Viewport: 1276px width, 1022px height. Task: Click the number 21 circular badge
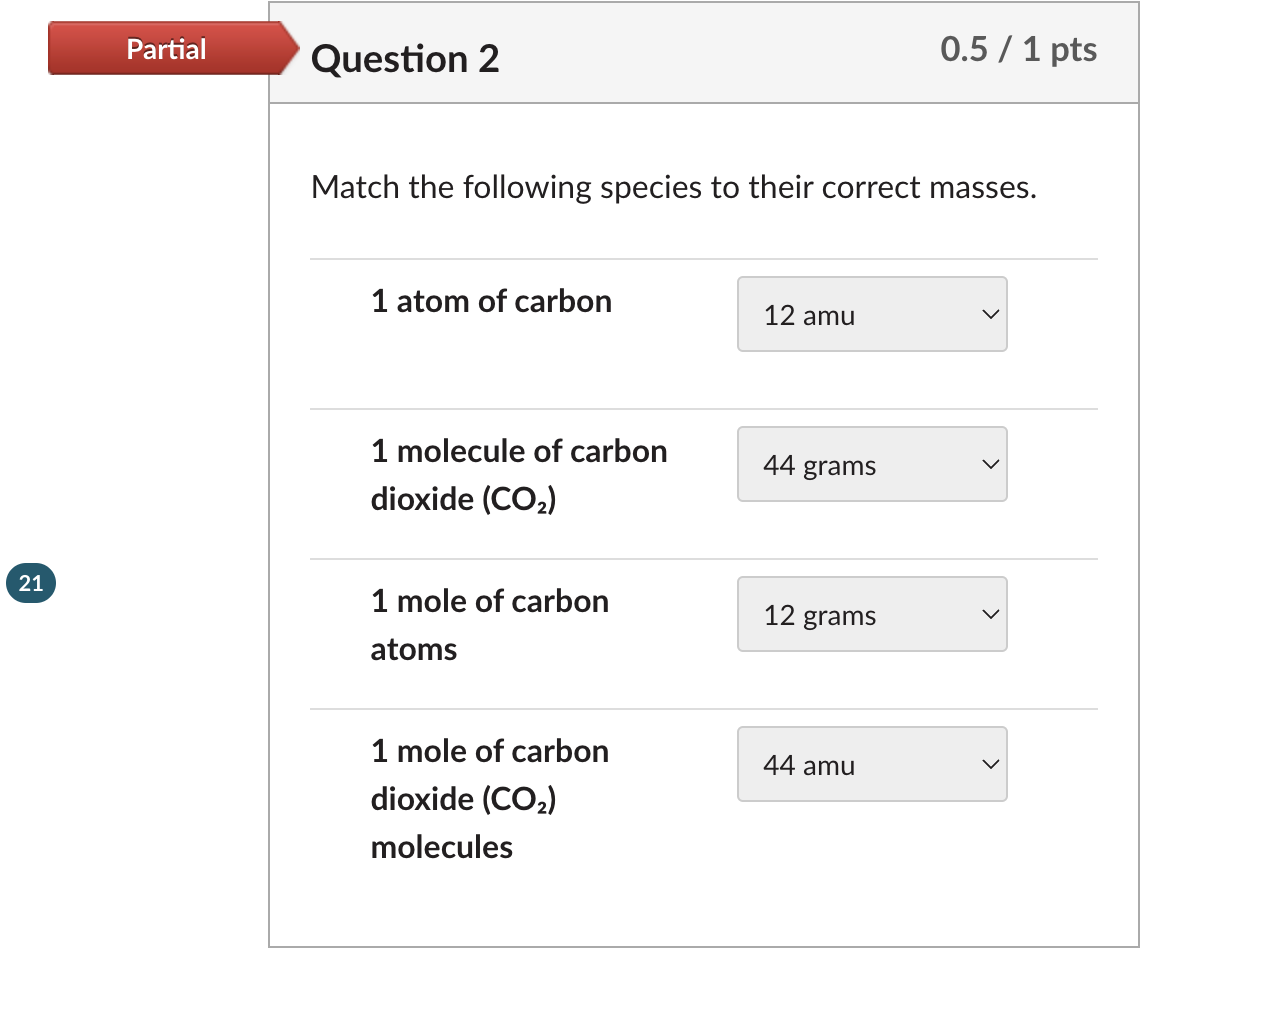click(x=31, y=583)
